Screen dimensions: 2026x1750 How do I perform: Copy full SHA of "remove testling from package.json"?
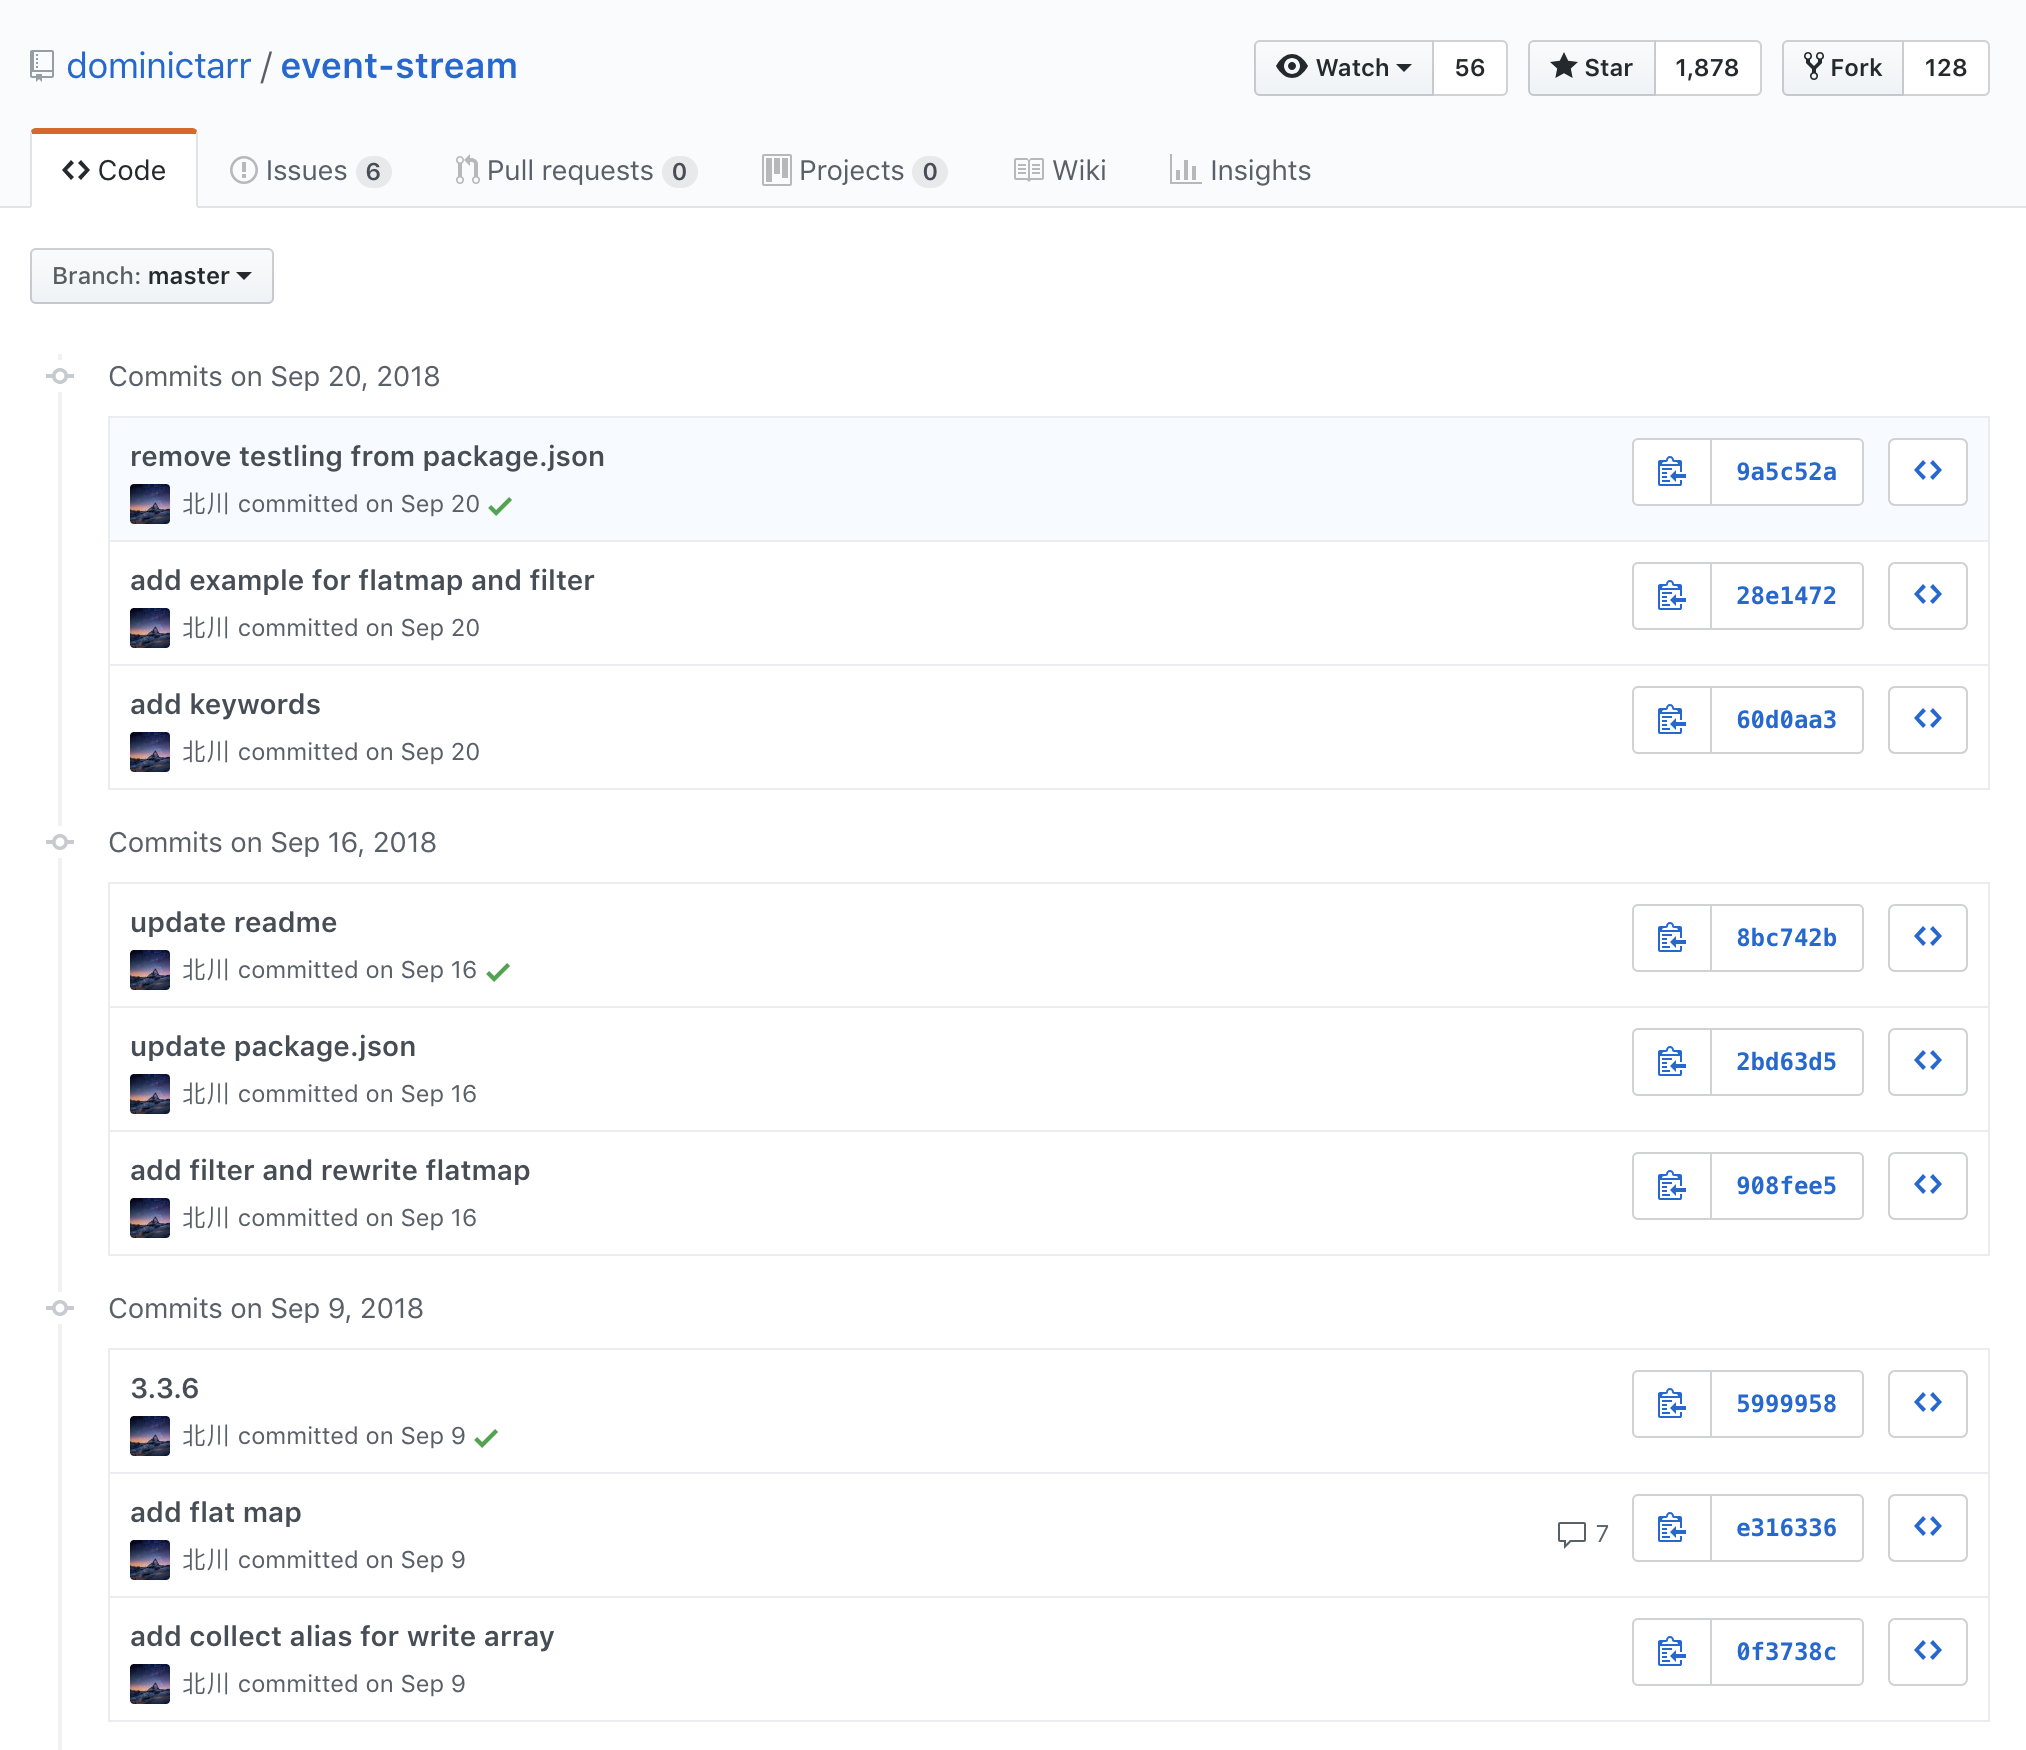coord(1669,471)
